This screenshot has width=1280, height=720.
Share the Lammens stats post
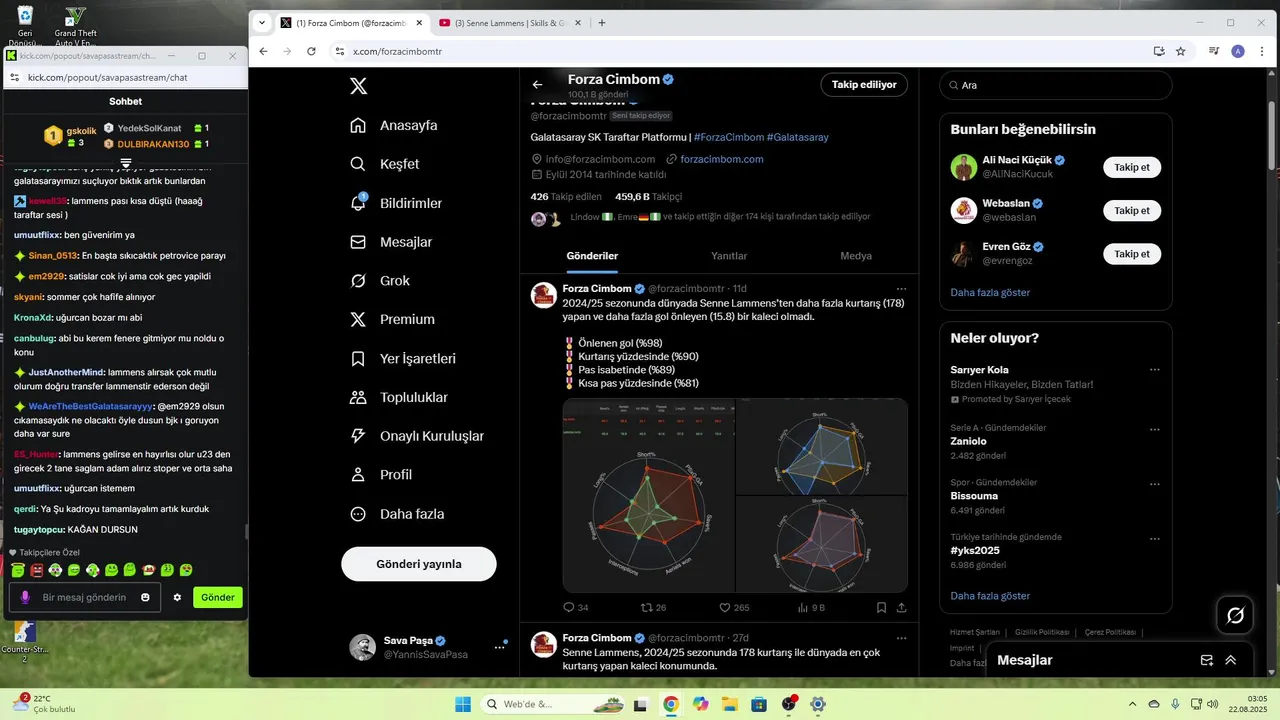click(x=901, y=607)
